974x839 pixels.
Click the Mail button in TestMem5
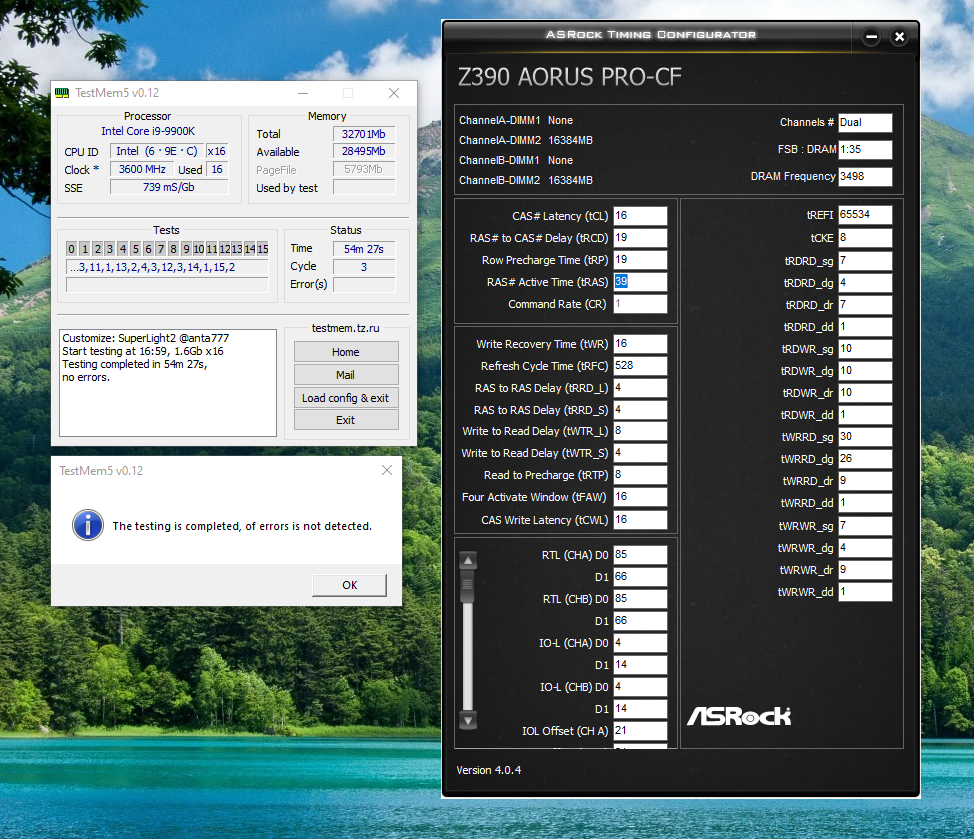tap(346, 375)
